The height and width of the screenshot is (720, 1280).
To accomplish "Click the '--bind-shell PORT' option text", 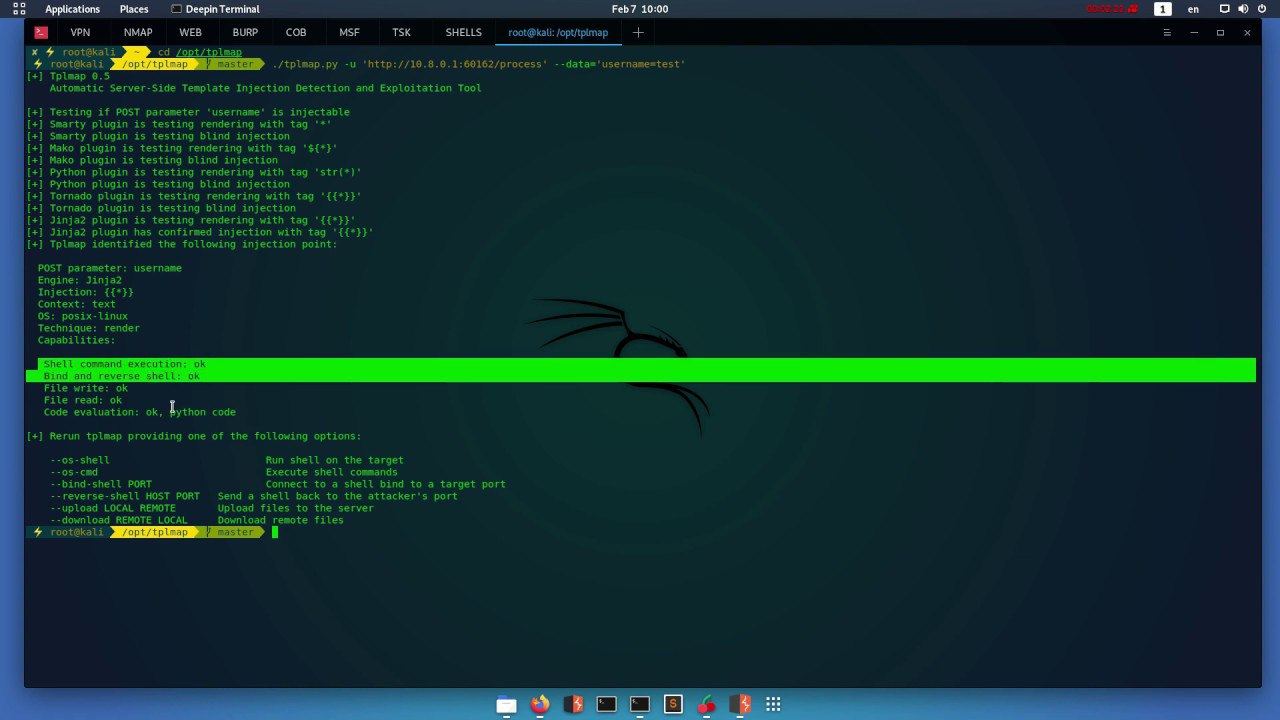I will [x=101, y=484].
